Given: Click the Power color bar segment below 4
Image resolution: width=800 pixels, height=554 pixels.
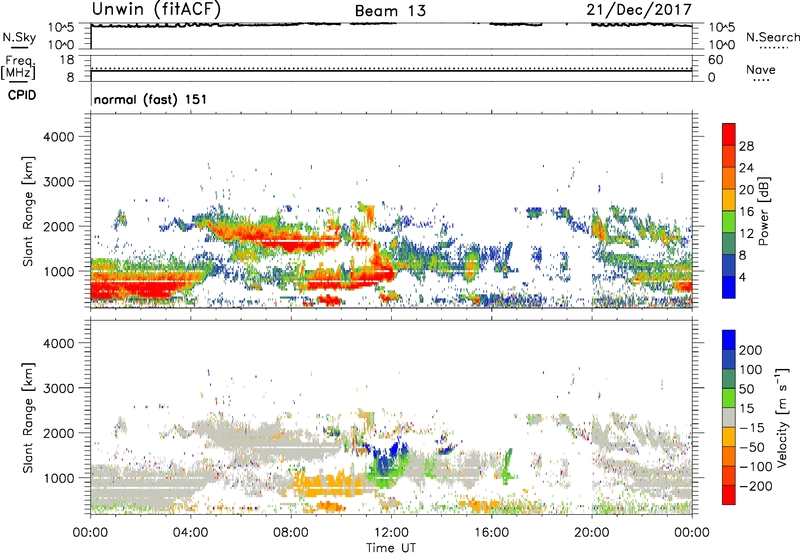Looking at the screenshot, I should (729, 288).
